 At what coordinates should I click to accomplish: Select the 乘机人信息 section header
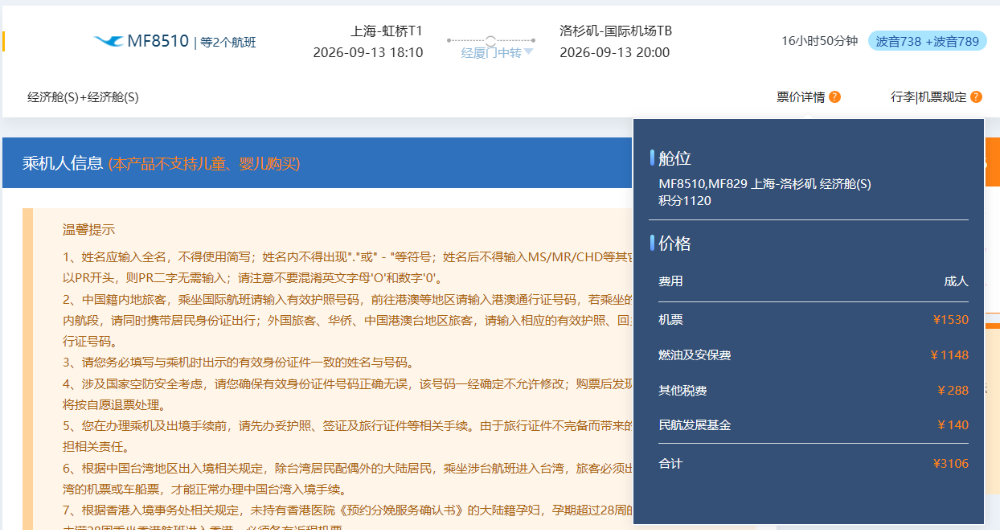pyautogui.click(x=63, y=163)
